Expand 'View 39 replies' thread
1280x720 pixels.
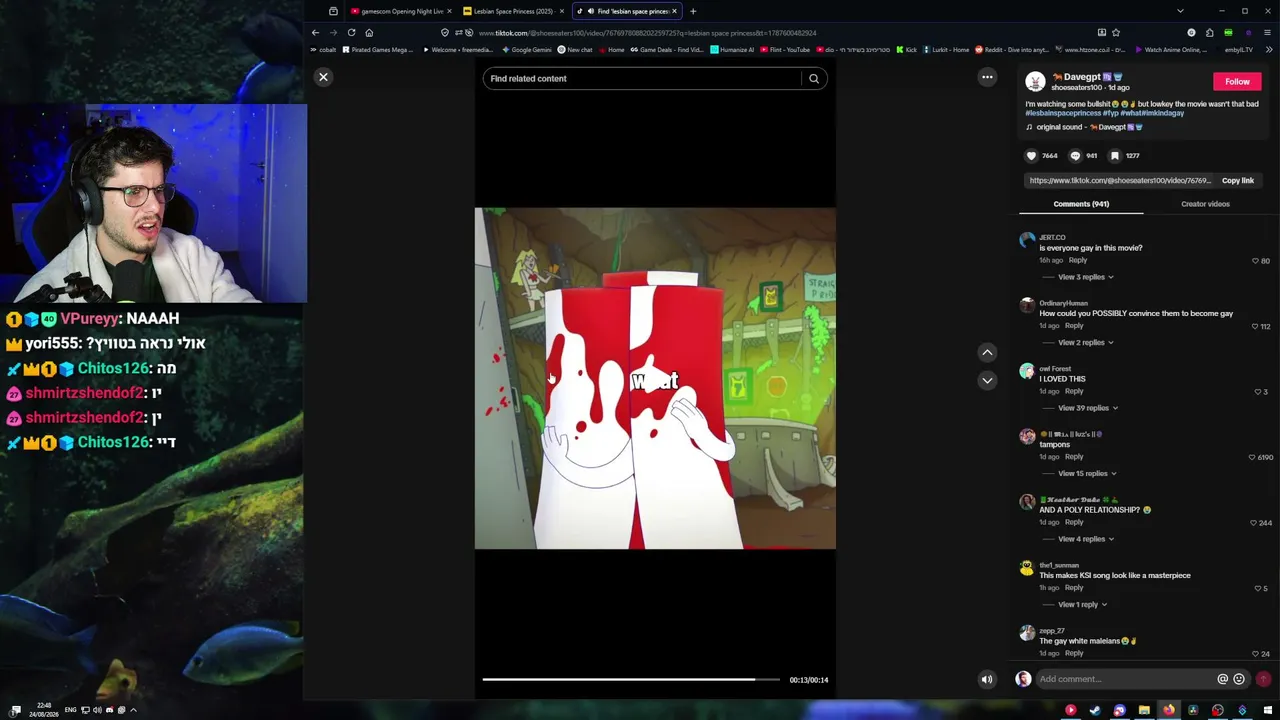[x=1087, y=408]
